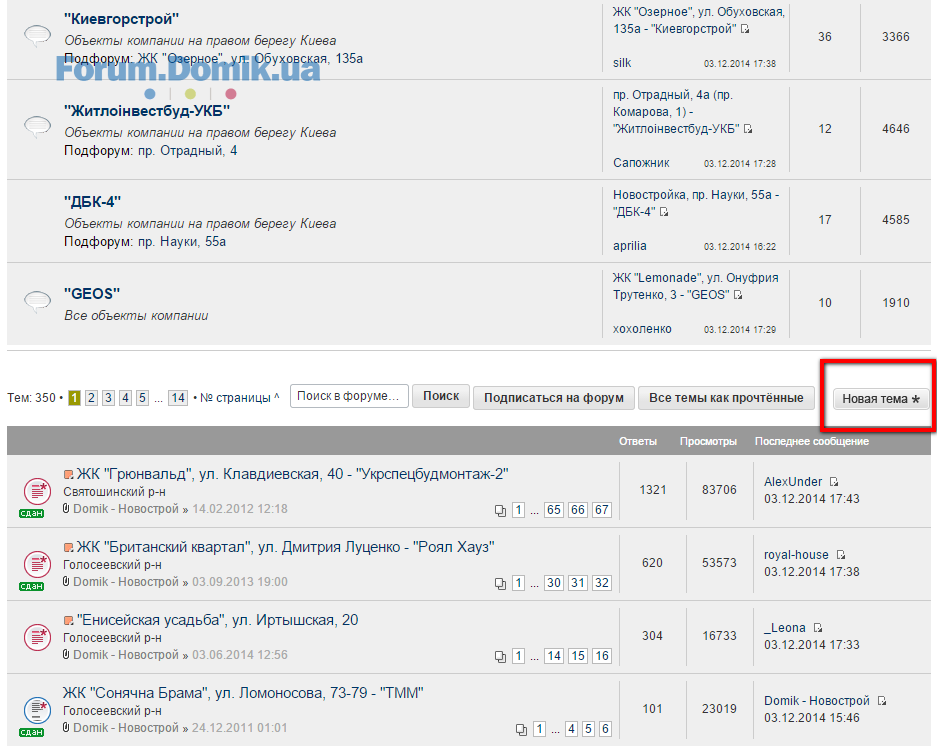The image size is (937, 746).
Task: View latest post icon in Житлоінвестбуд-УКБ row
Action: coord(748,129)
